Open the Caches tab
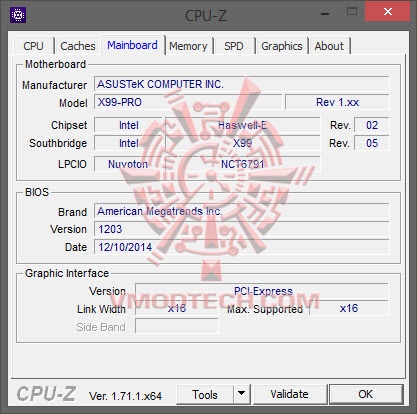The image size is (417, 414). click(78, 46)
